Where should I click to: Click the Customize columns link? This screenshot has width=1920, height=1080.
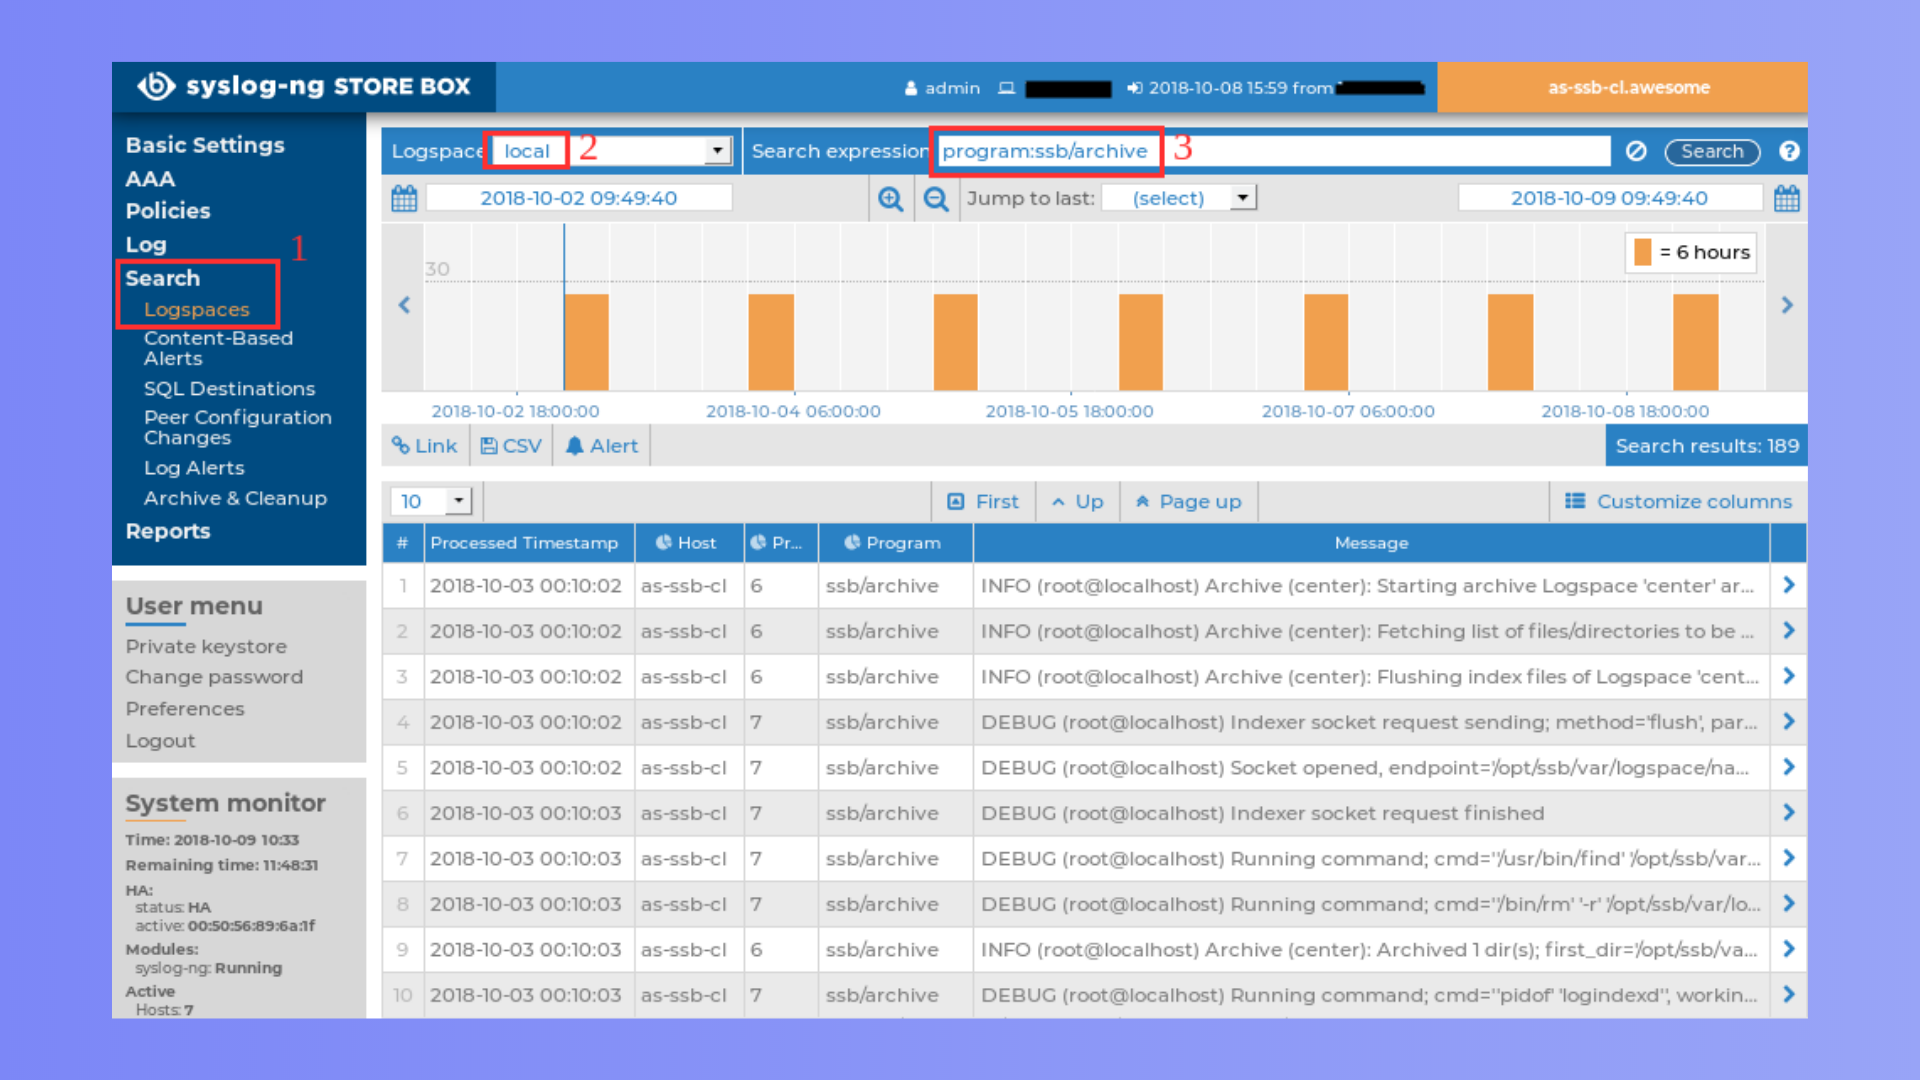(1680, 501)
